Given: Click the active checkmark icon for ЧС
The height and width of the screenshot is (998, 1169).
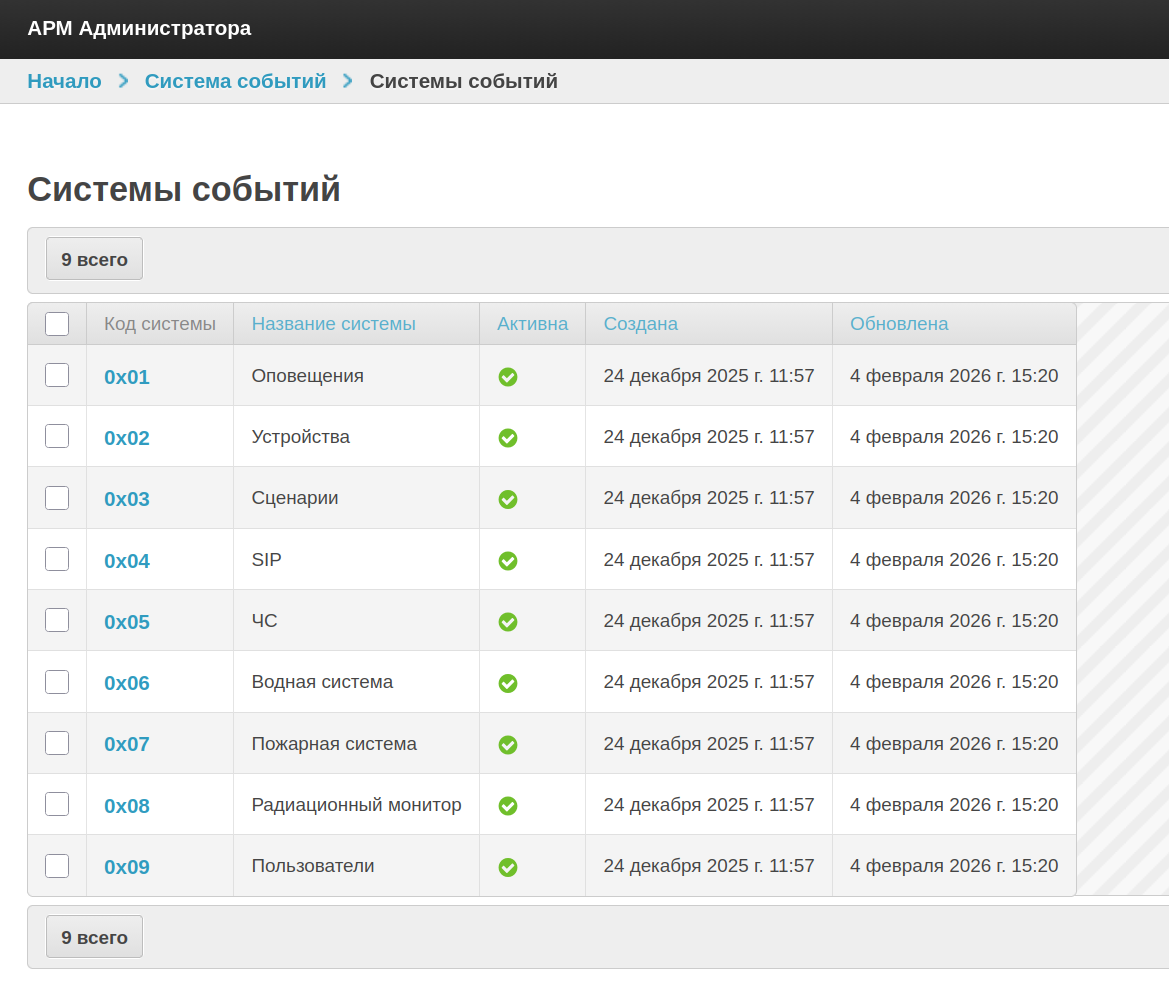Looking at the screenshot, I should coord(508,622).
